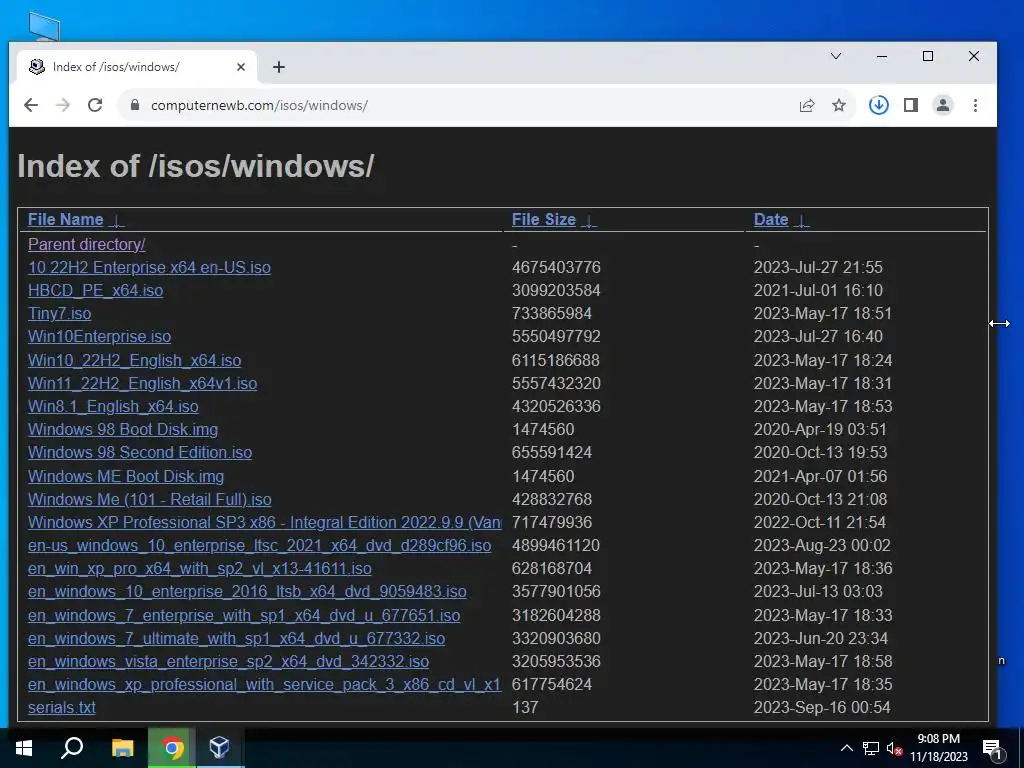Reload the current page
This screenshot has width=1024, height=768.
coord(95,105)
